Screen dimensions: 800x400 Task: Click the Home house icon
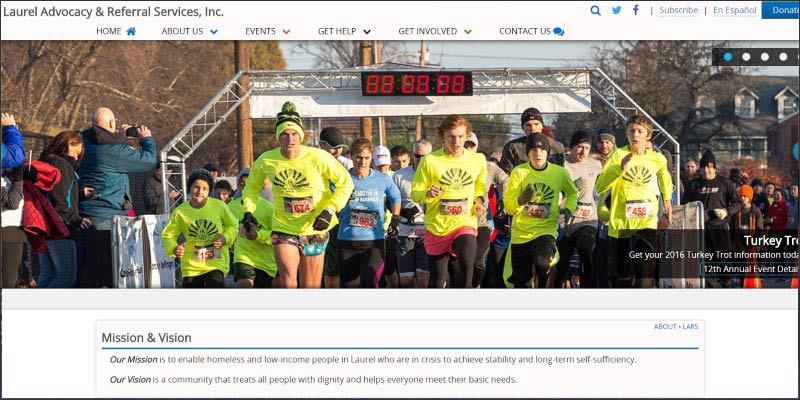click(x=131, y=31)
